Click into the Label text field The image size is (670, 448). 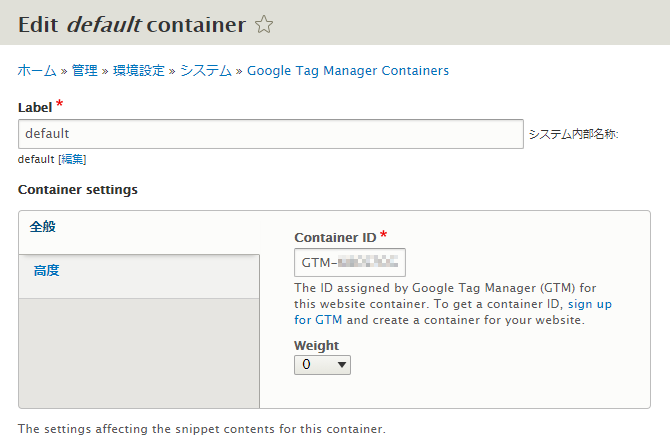(x=271, y=134)
